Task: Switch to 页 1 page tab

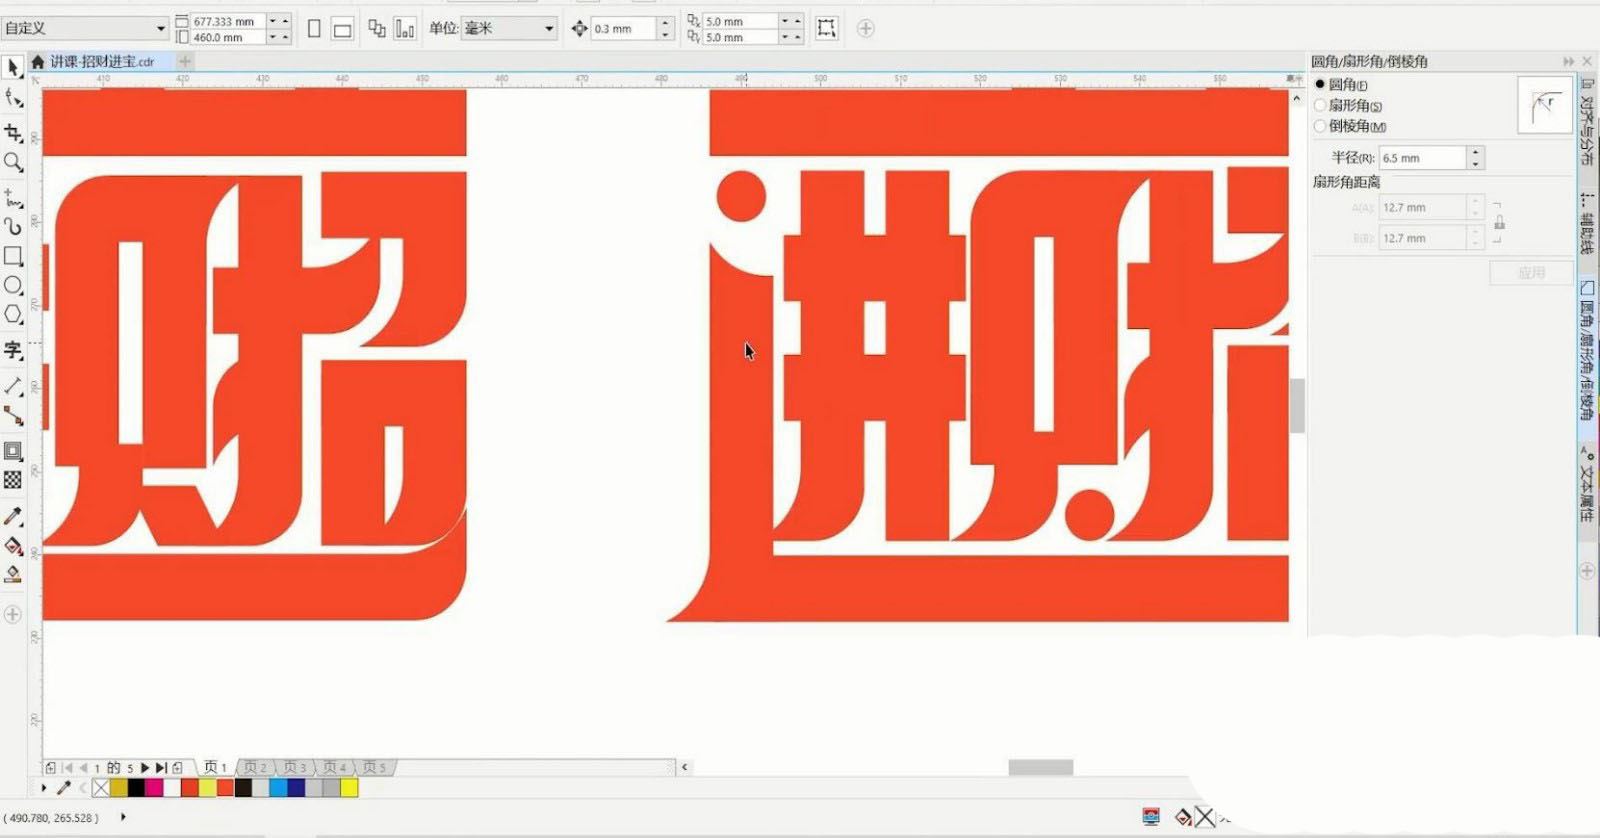Action: pyautogui.click(x=215, y=767)
